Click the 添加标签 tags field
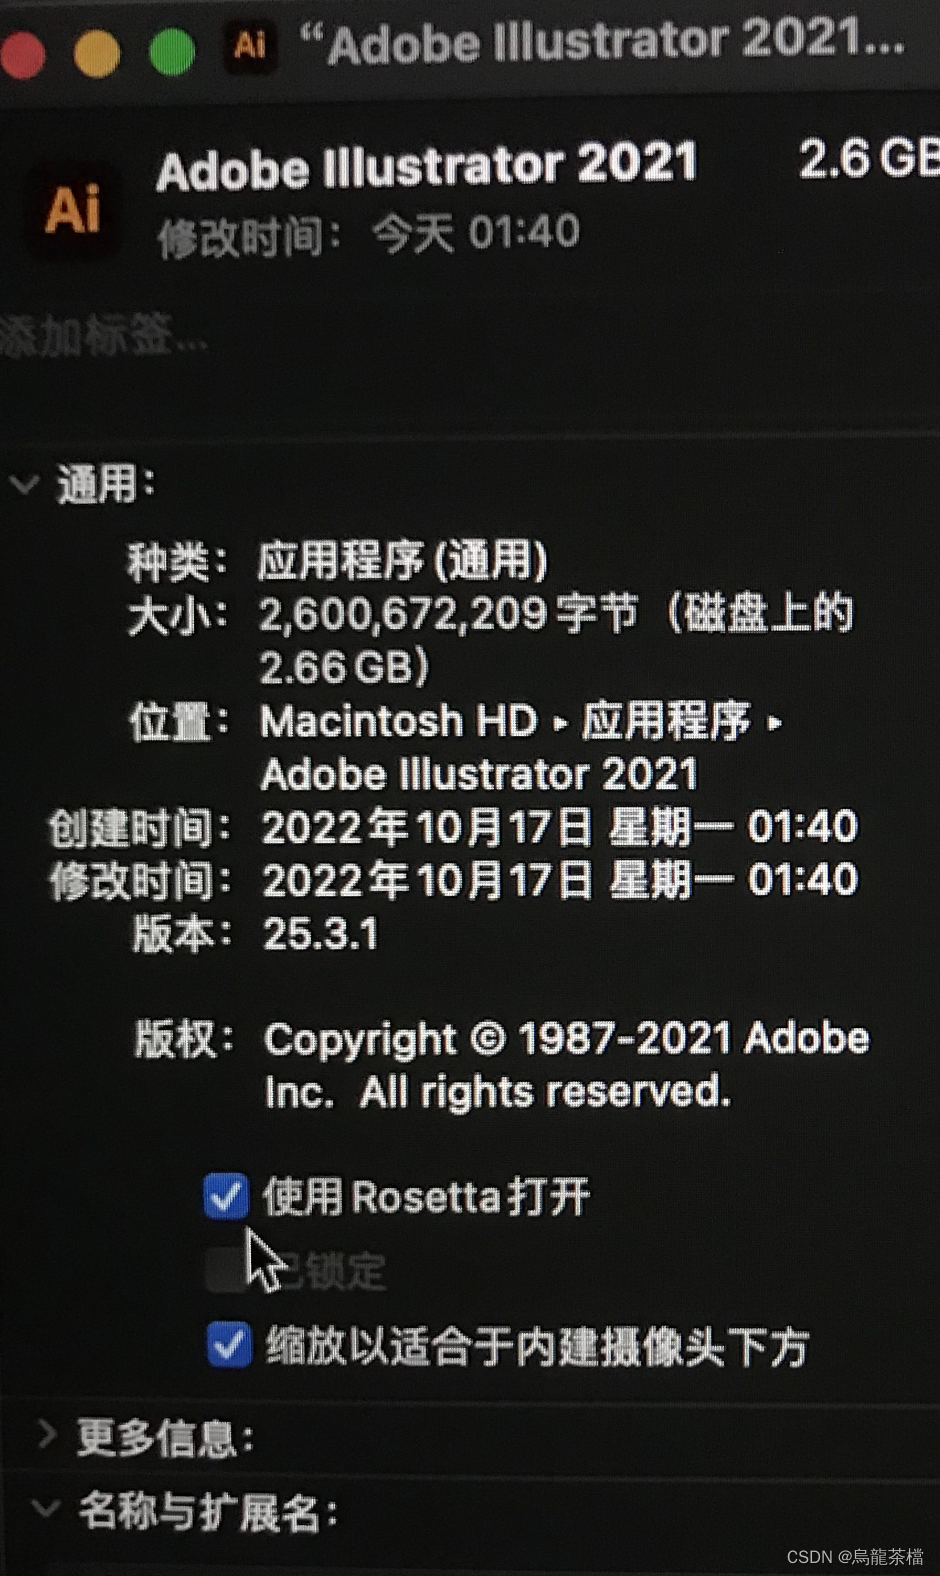 click(x=102, y=337)
